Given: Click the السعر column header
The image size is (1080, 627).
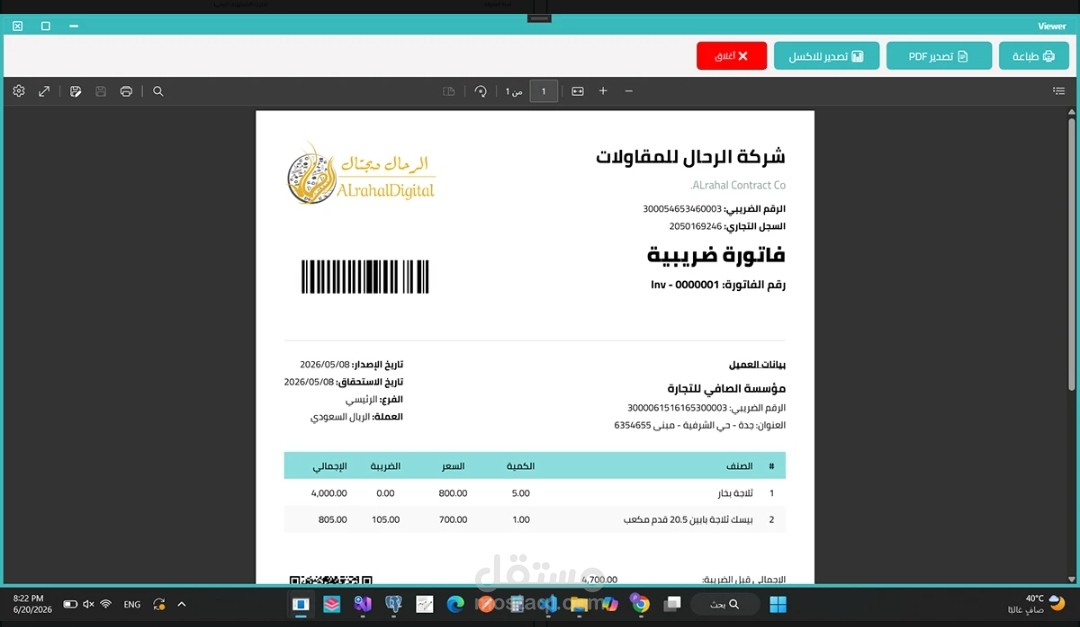Looking at the screenshot, I should [x=453, y=466].
